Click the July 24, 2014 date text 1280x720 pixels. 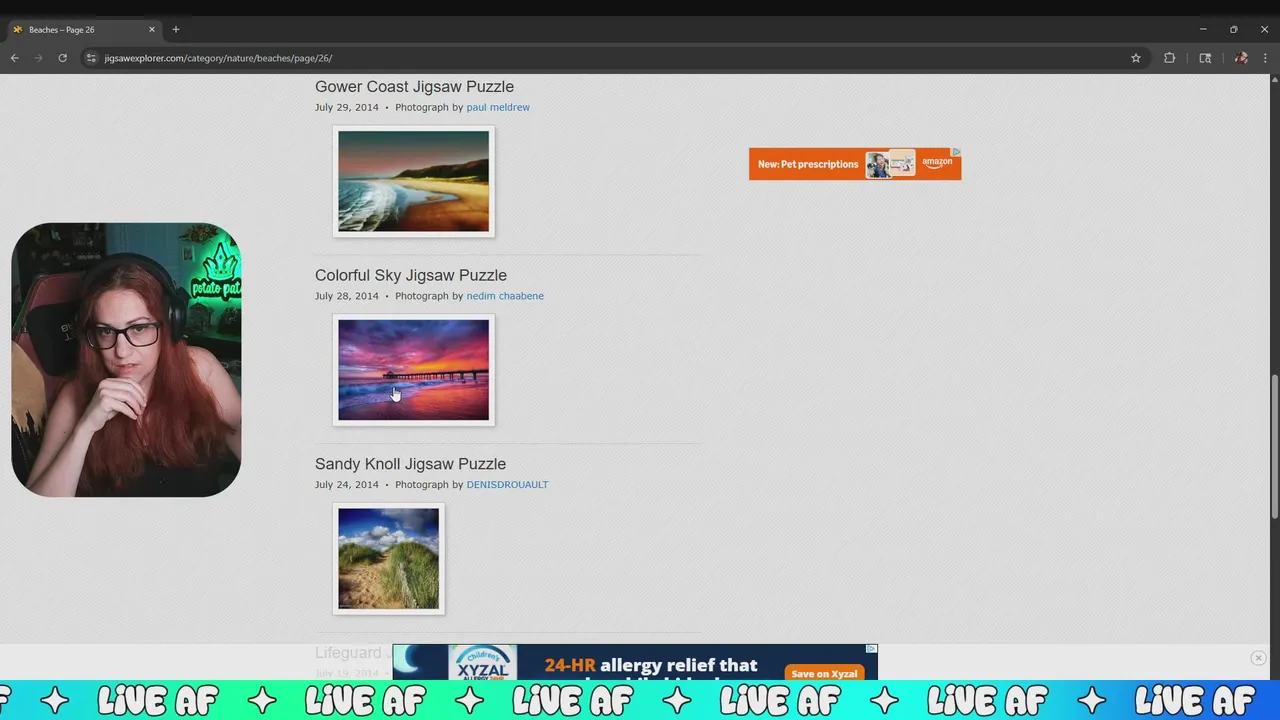click(x=347, y=485)
